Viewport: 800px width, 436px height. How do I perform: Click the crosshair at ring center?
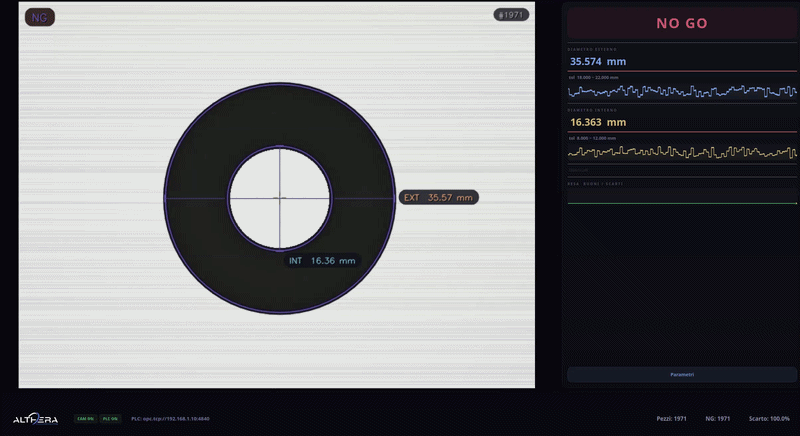[279, 197]
